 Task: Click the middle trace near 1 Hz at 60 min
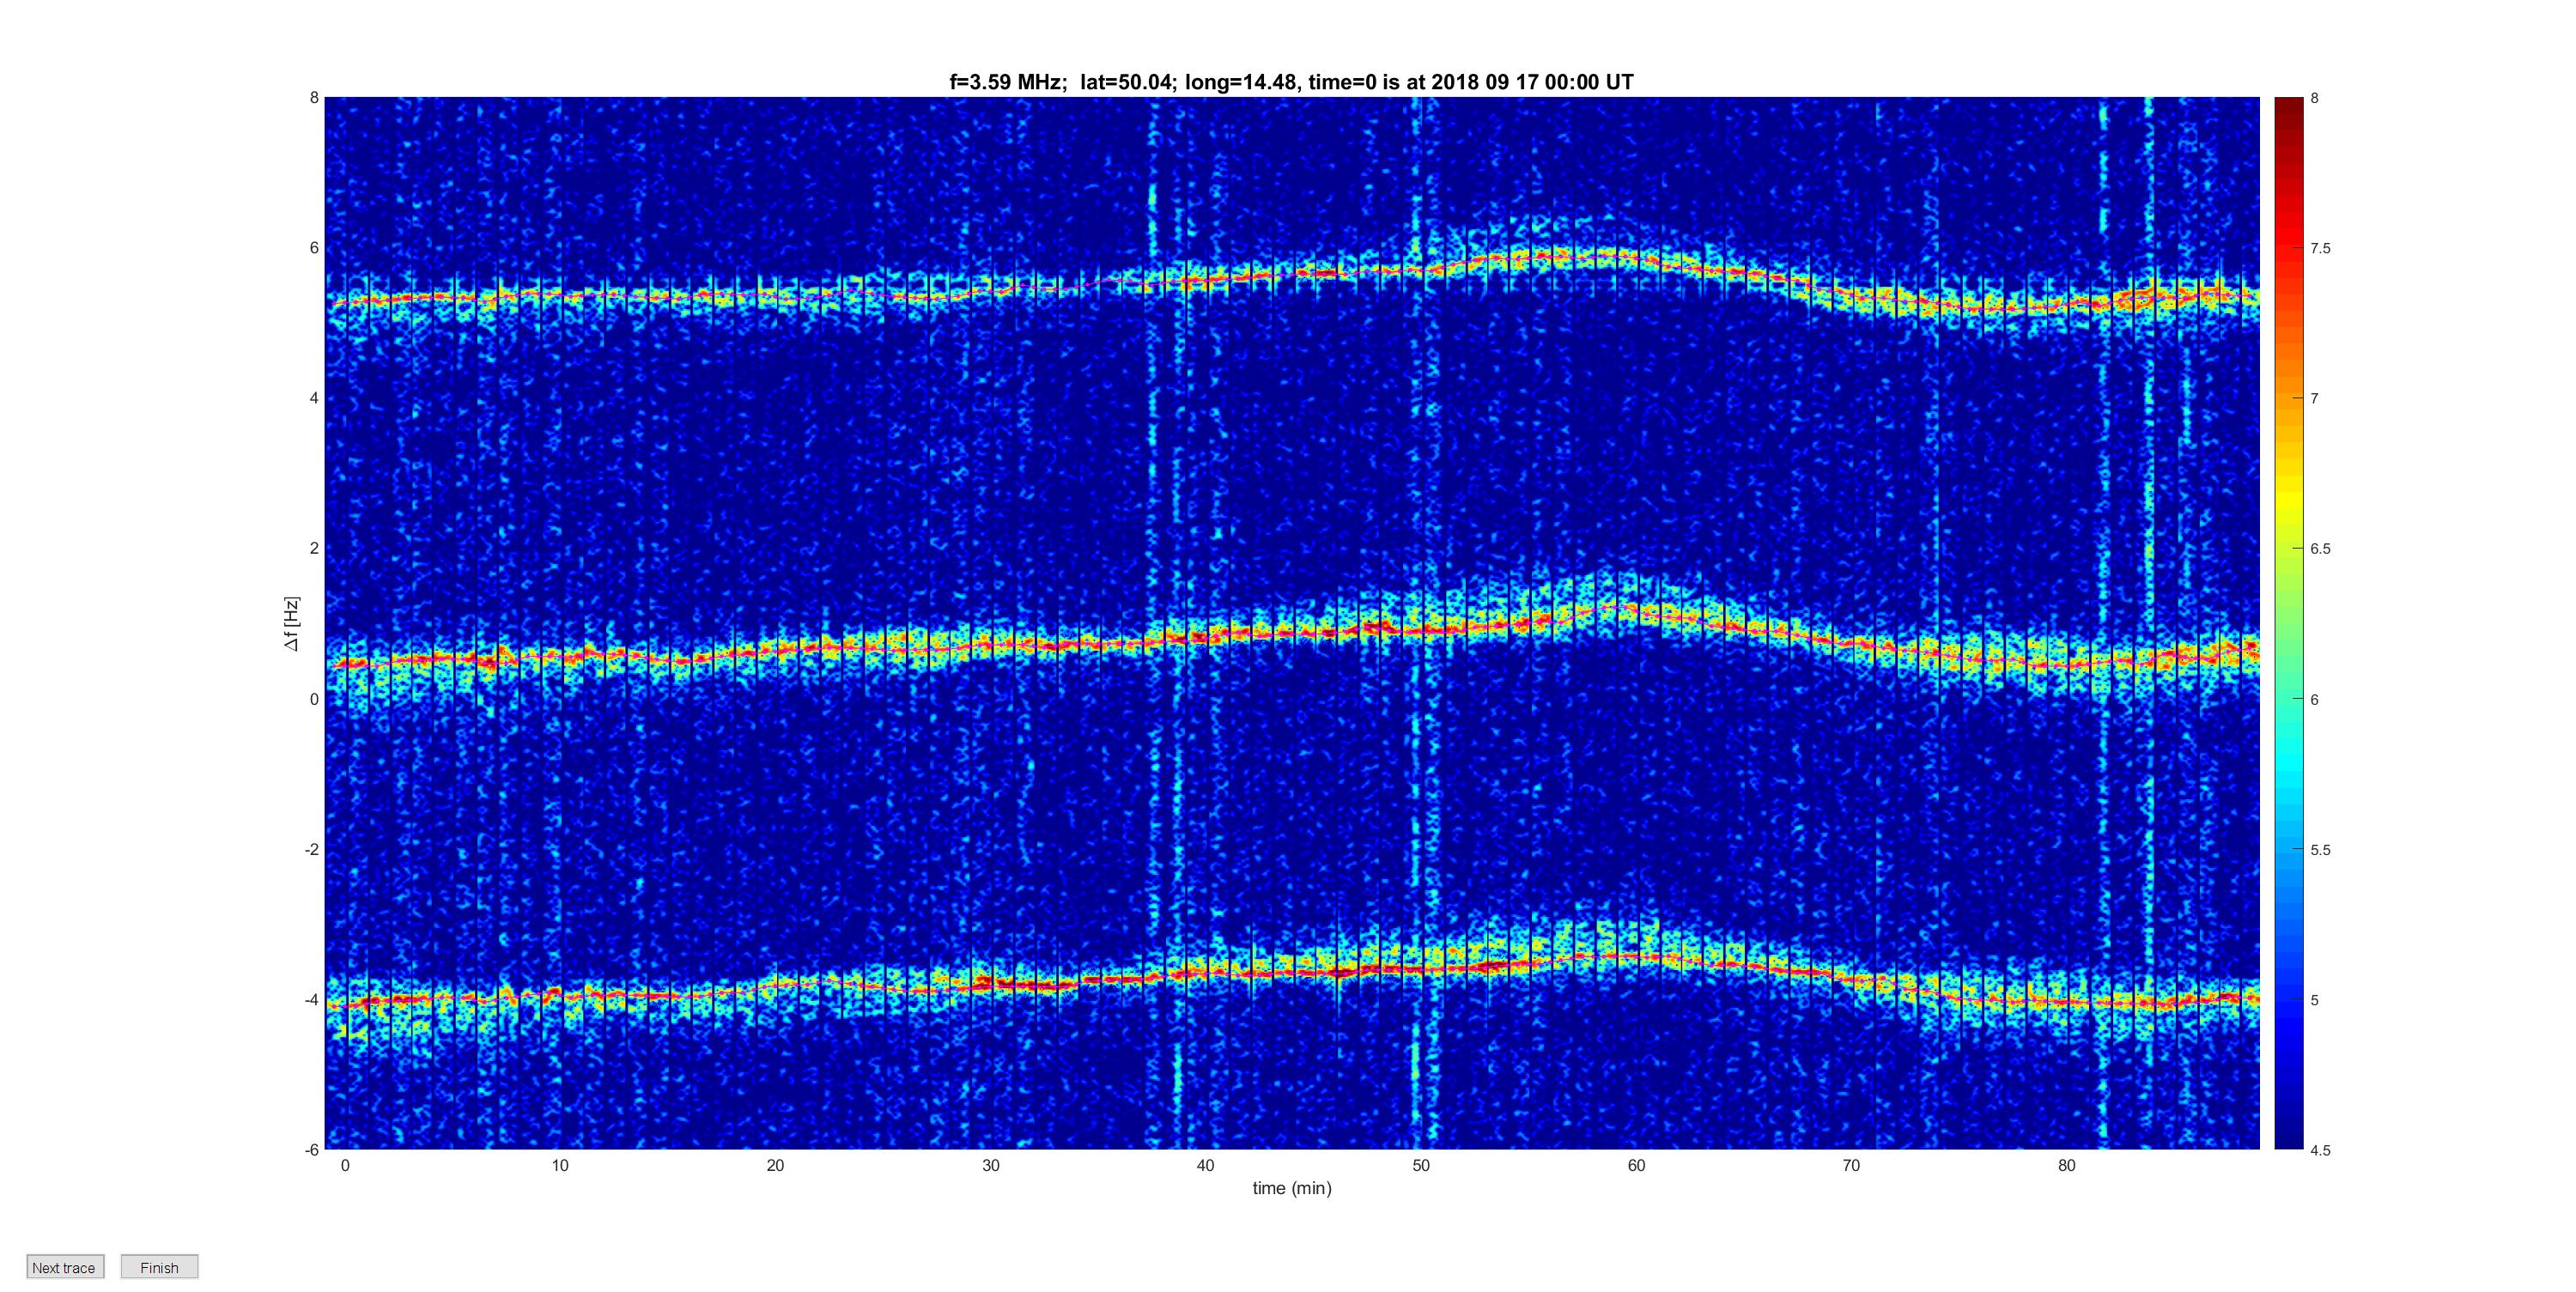tap(1636, 610)
